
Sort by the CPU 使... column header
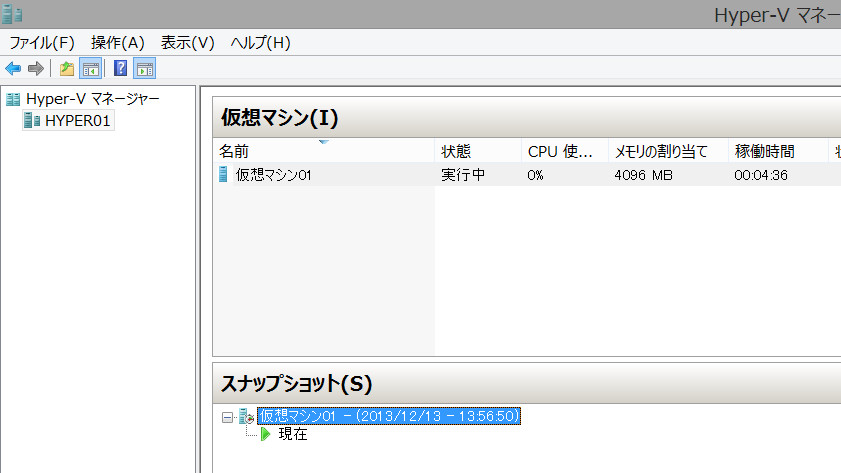pyautogui.click(x=565, y=151)
